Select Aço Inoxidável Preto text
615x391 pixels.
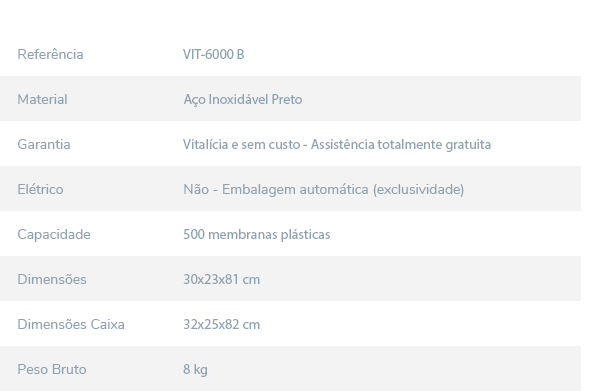[242, 99]
